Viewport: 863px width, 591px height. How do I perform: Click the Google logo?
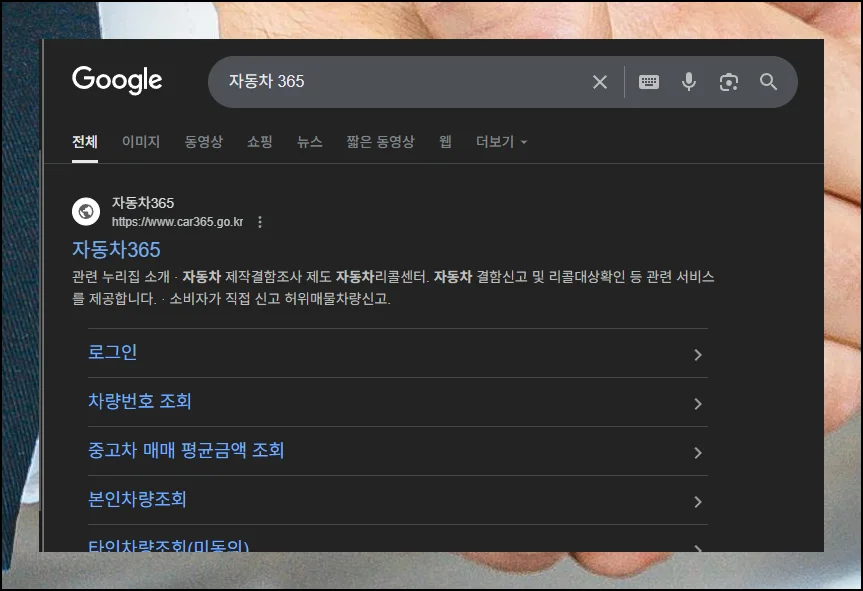(x=117, y=80)
